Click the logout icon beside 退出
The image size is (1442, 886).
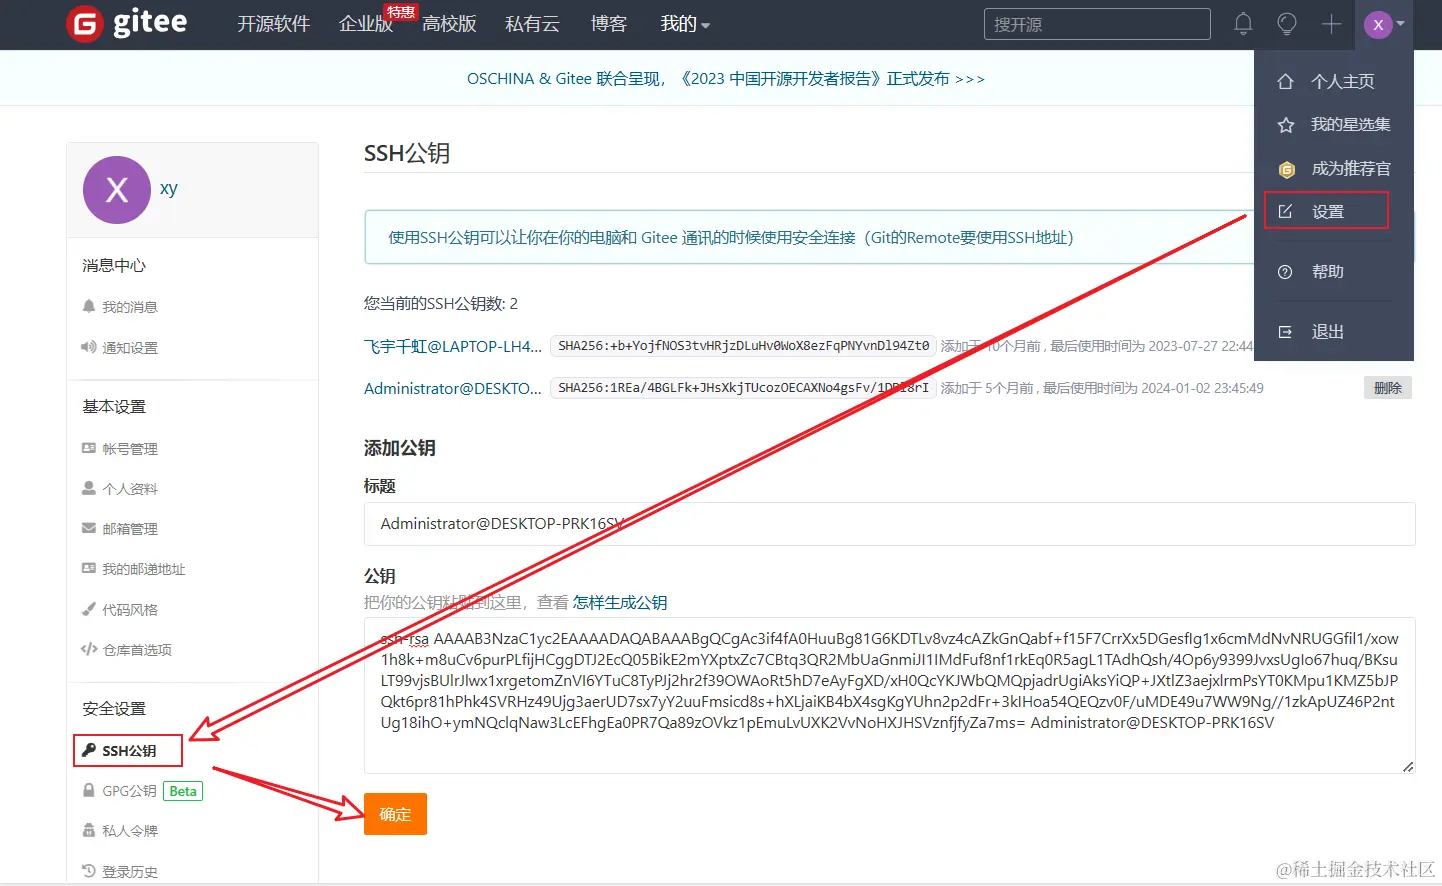[x=1286, y=332]
